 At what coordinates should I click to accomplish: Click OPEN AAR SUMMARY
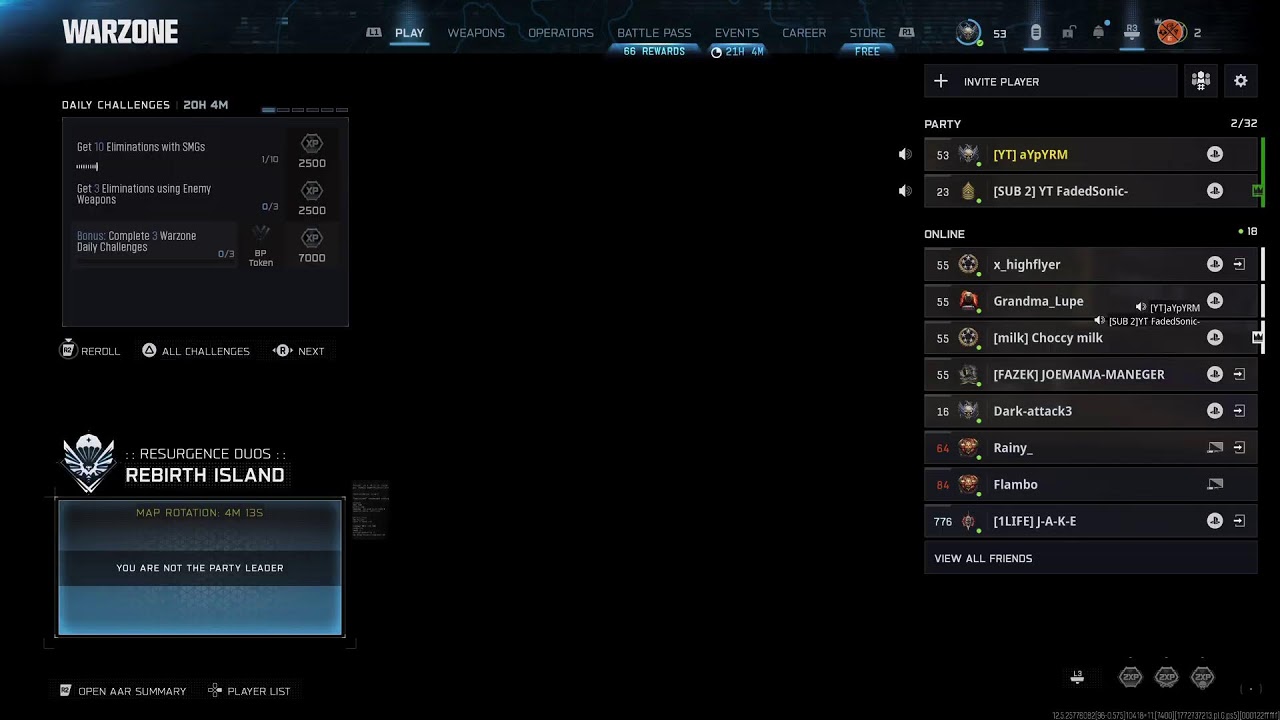(x=123, y=691)
